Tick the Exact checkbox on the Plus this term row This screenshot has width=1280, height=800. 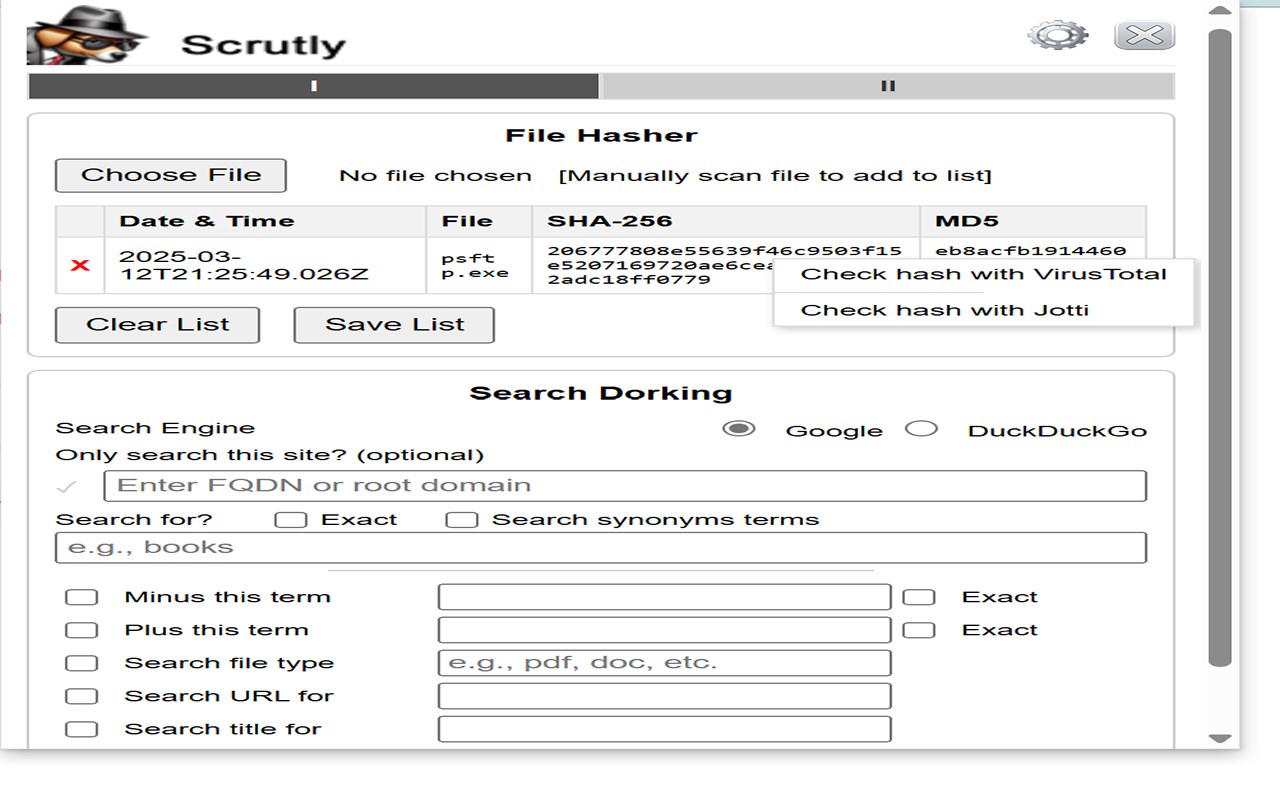[919, 630]
